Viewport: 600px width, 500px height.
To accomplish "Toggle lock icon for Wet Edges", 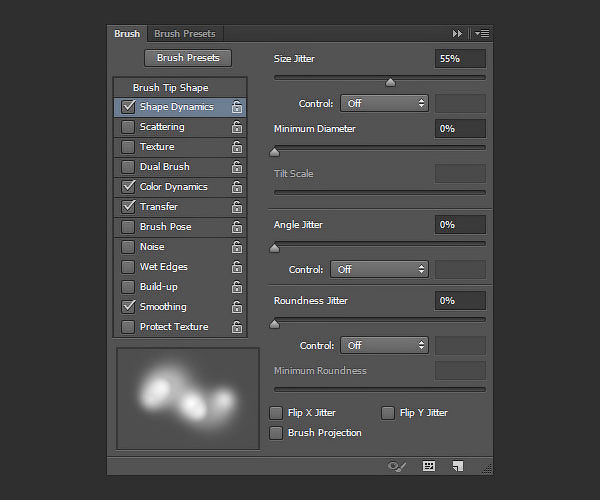I will click(x=237, y=267).
